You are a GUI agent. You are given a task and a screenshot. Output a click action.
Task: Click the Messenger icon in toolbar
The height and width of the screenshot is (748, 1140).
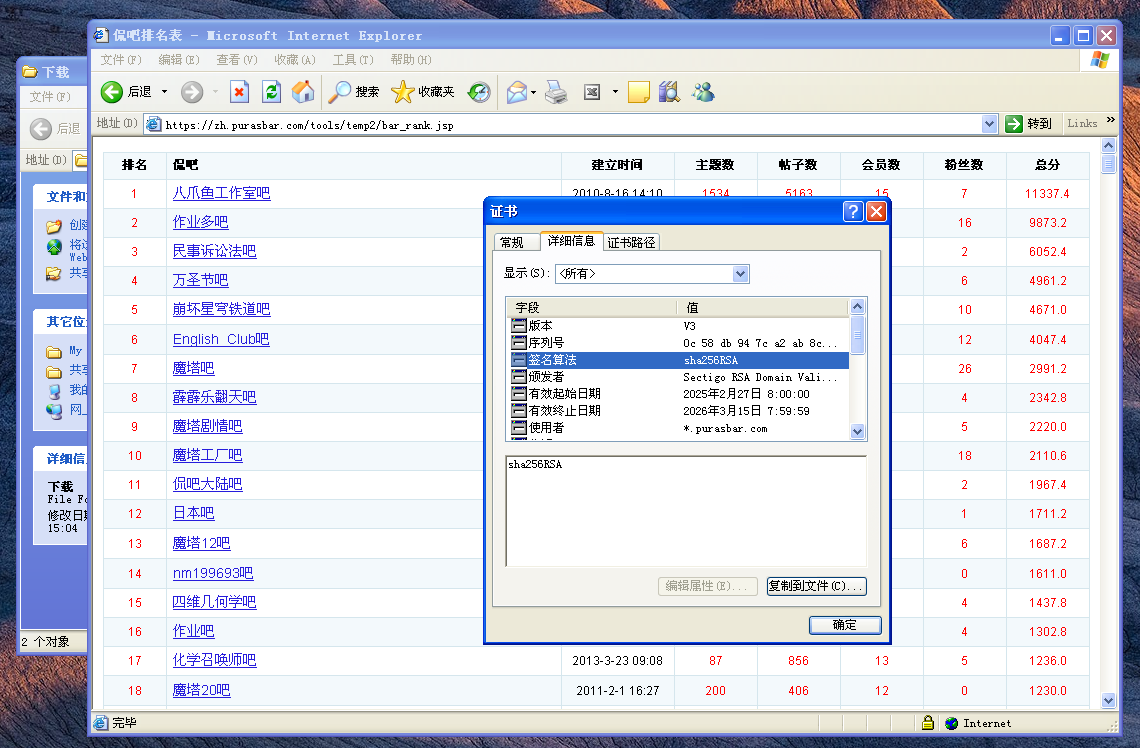pos(703,92)
